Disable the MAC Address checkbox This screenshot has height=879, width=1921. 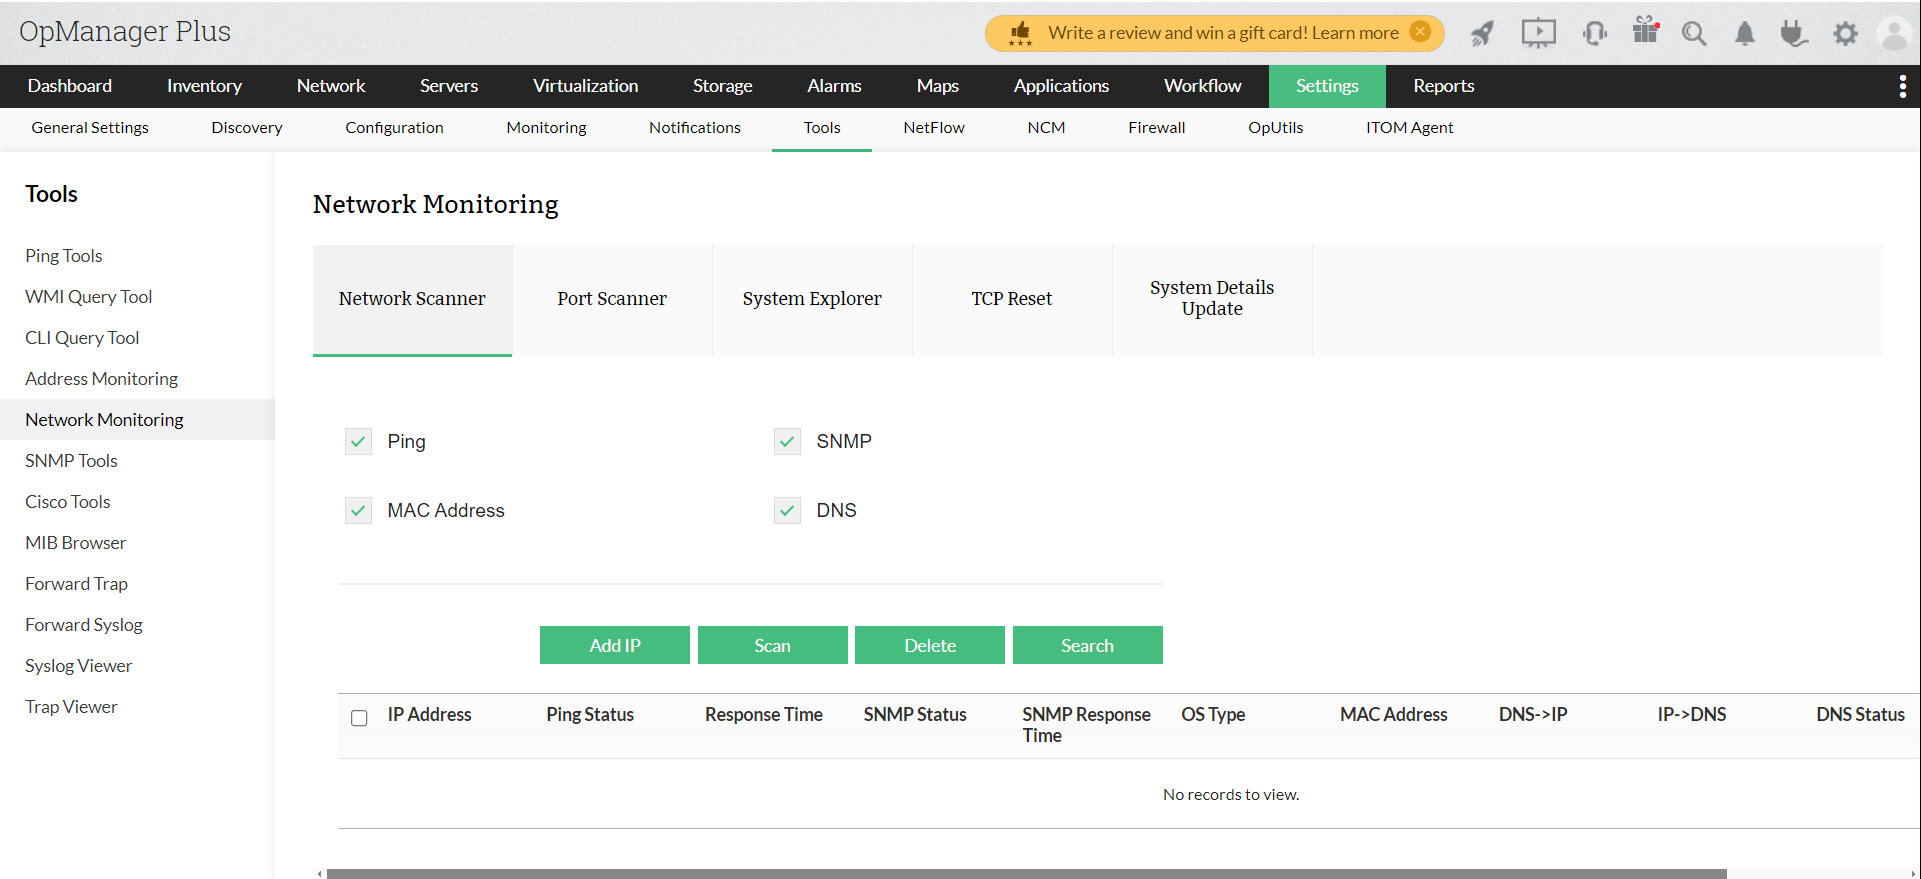[358, 511]
